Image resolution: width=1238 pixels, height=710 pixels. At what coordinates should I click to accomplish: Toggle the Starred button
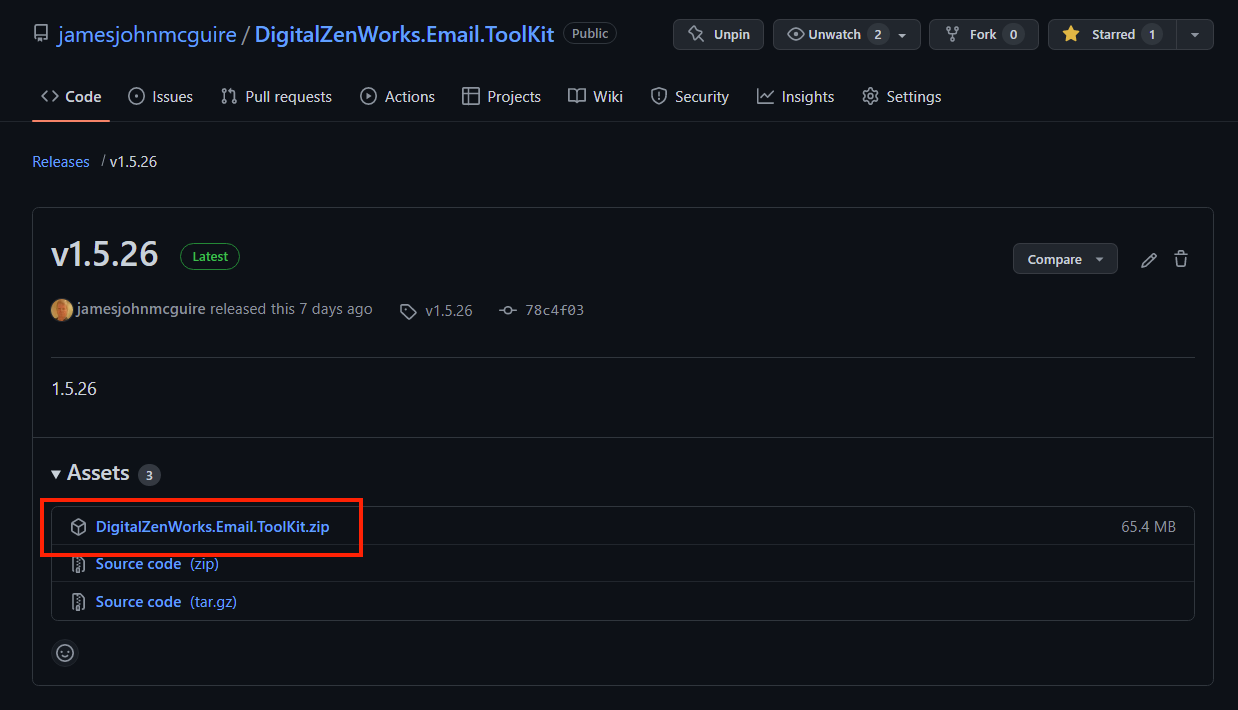tap(1112, 34)
